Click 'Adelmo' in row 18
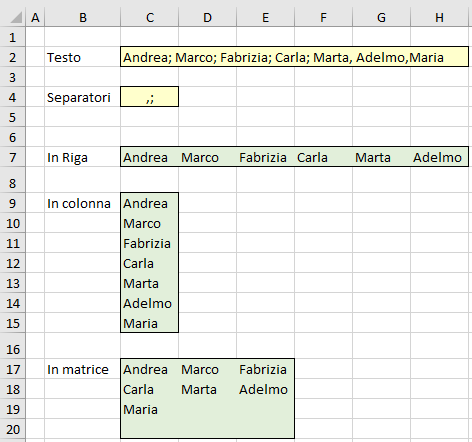Viewport: 472px width, 442px height. tap(263, 389)
